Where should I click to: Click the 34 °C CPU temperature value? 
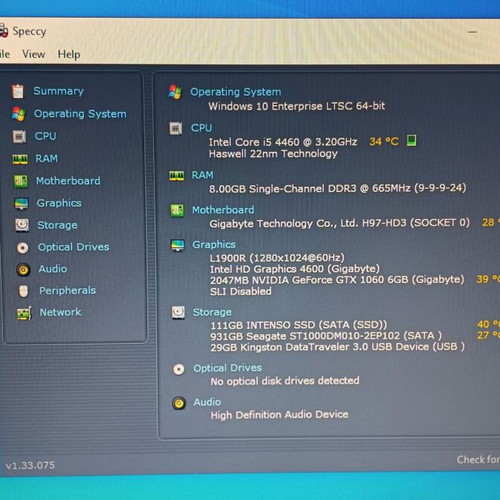[x=384, y=141]
